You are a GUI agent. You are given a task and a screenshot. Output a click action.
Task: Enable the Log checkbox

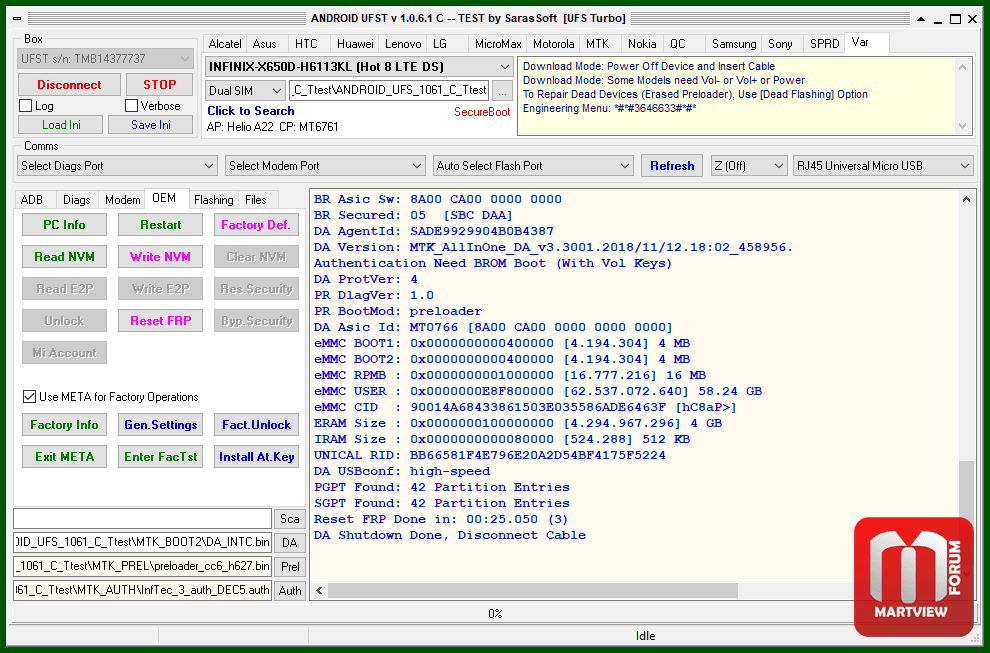click(25, 105)
